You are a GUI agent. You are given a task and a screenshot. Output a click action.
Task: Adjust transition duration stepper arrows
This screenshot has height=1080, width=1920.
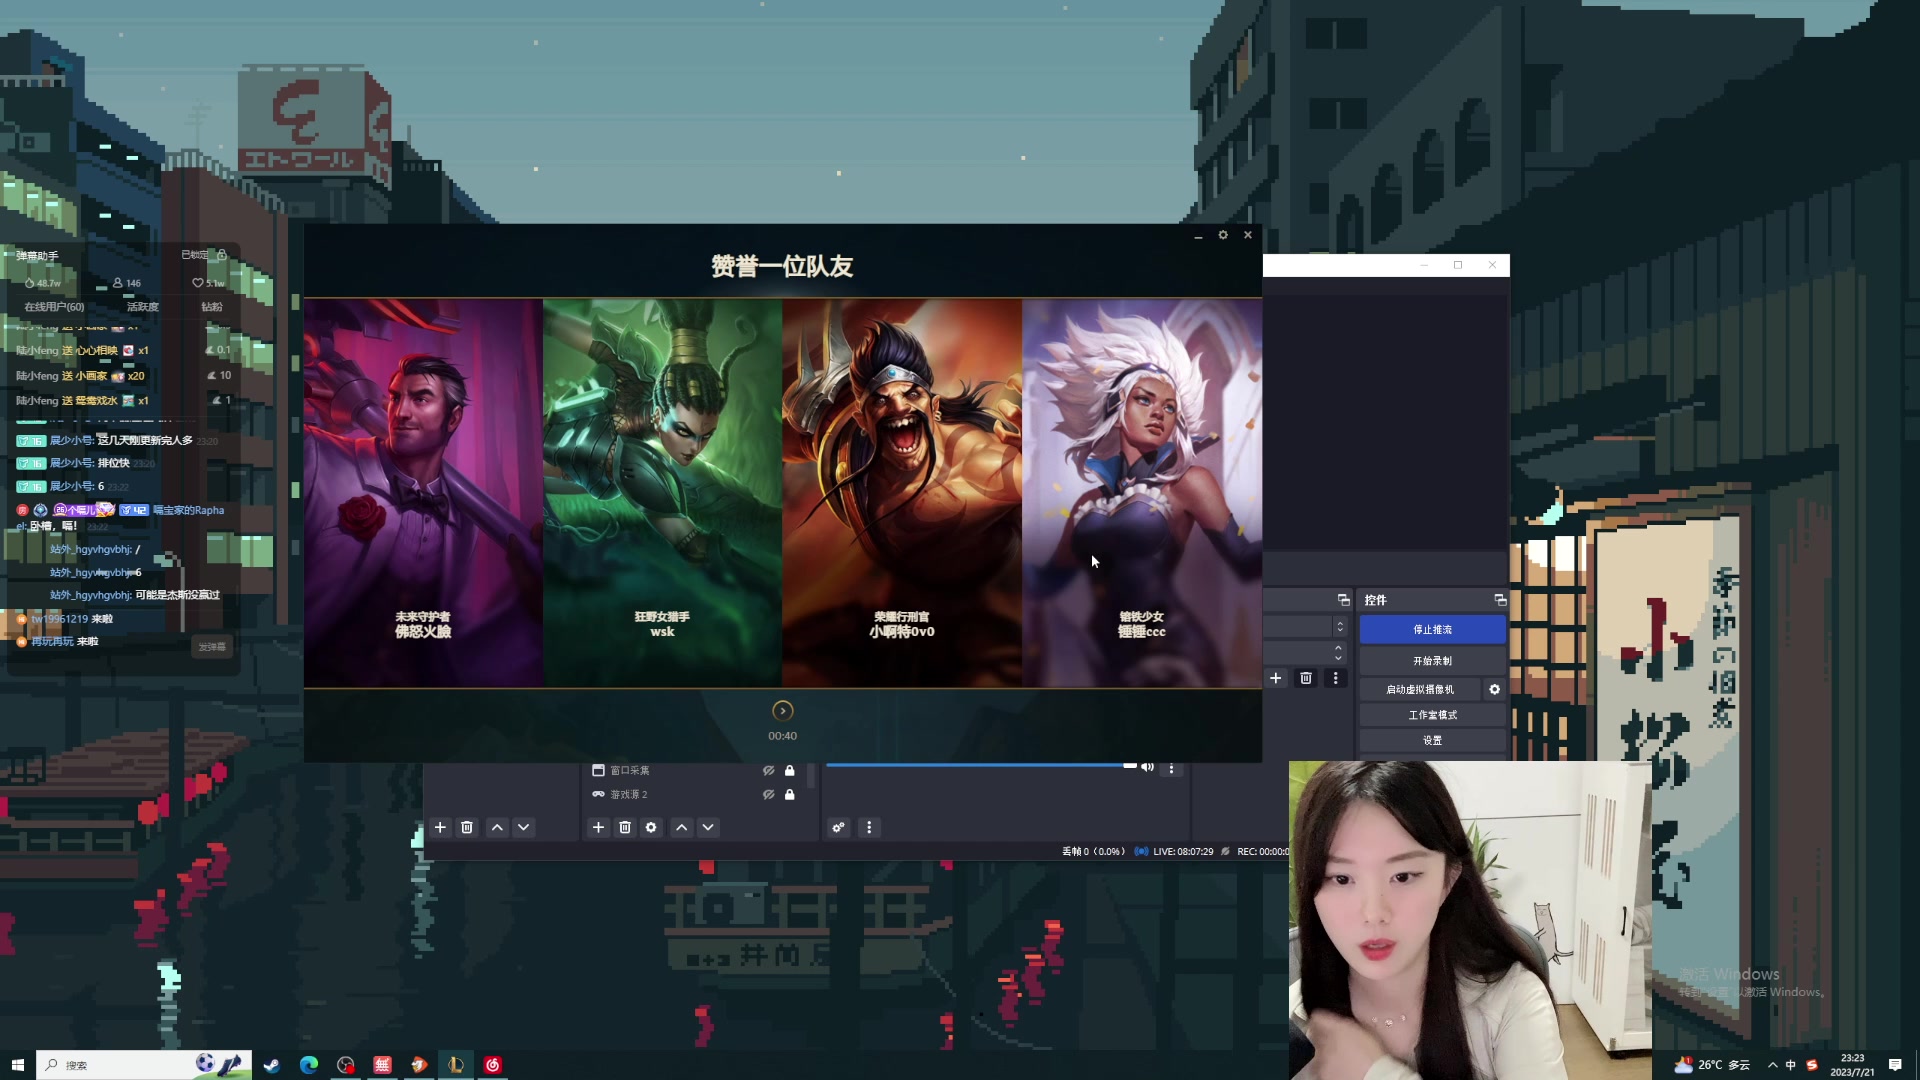click(x=1338, y=652)
